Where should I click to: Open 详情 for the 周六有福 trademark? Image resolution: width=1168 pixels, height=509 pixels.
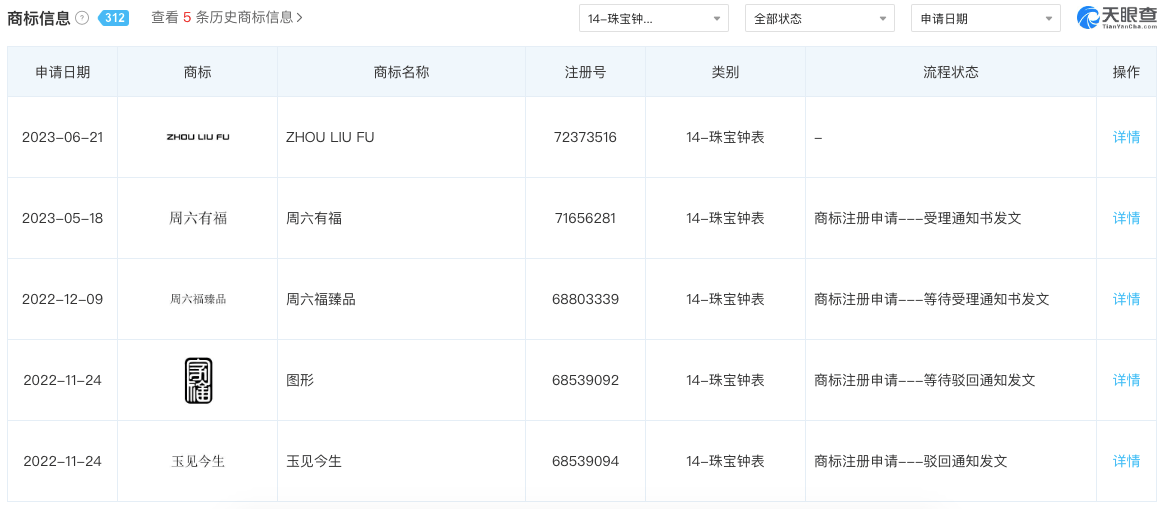[x=1126, y=218]
